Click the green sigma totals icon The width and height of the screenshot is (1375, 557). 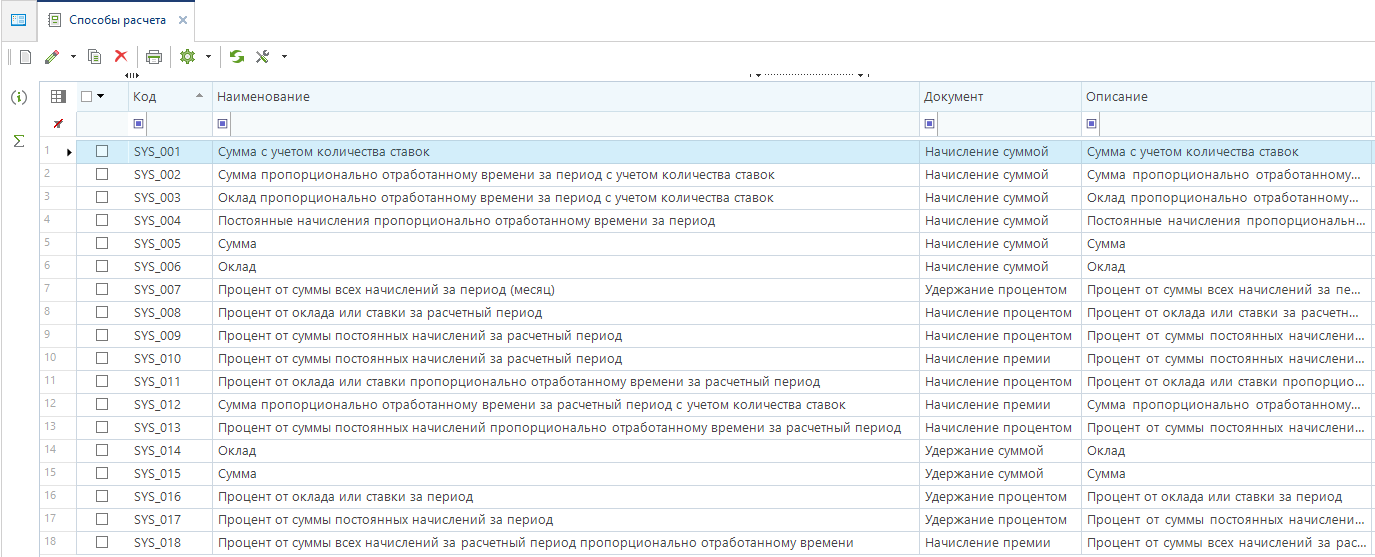tap(18, 141)
